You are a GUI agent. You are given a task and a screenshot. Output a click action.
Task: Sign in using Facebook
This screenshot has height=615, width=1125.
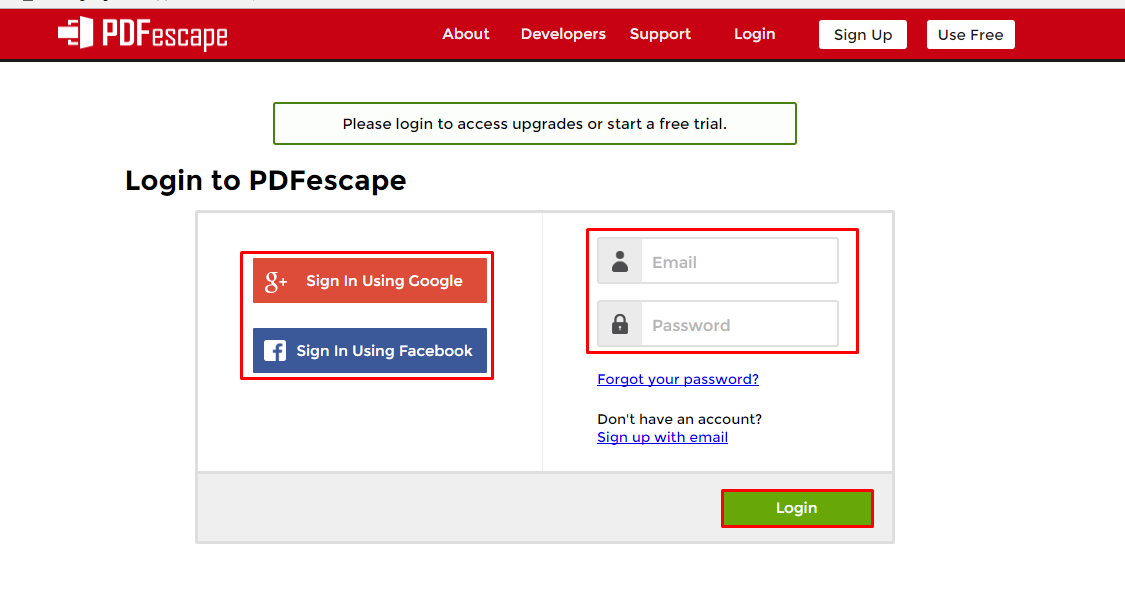tap(369, 350)
